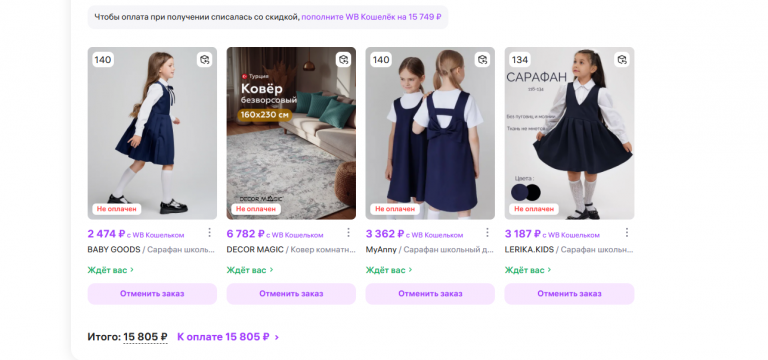Open similar-items icon on LERIKA.KIDS card
Image resolution: width=768 pixels, height=360 pixels.
point(622,60)
